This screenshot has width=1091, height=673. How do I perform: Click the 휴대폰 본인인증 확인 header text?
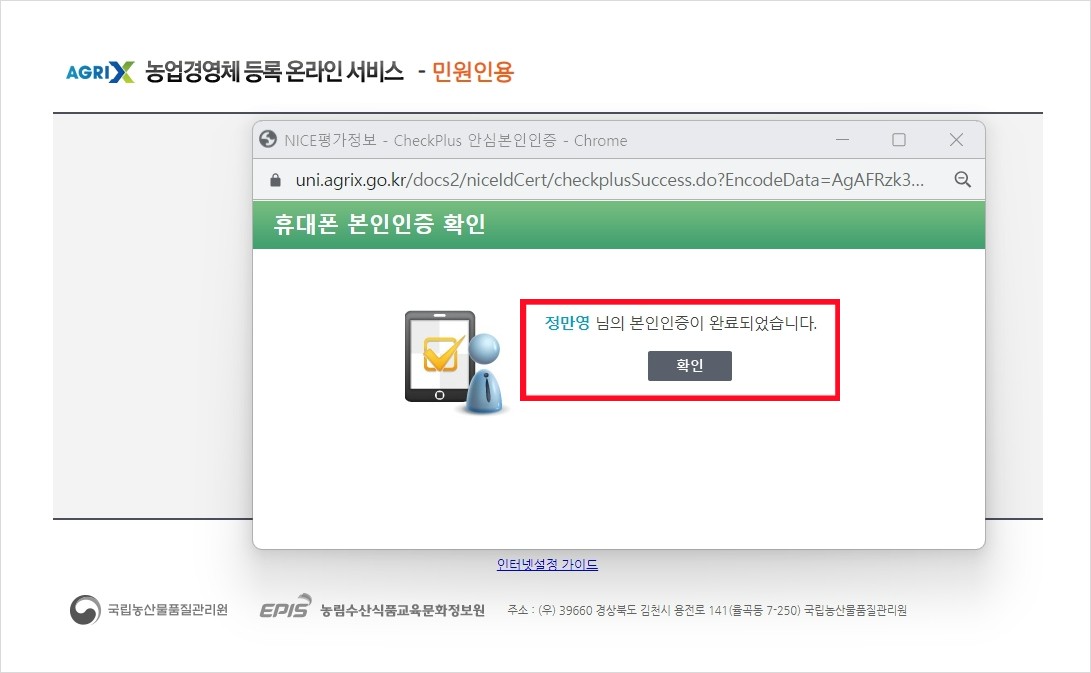coord(379,224)
